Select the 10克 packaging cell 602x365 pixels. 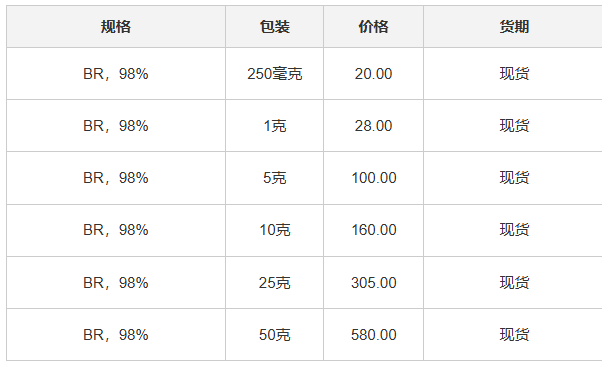(x=275, y=230)
